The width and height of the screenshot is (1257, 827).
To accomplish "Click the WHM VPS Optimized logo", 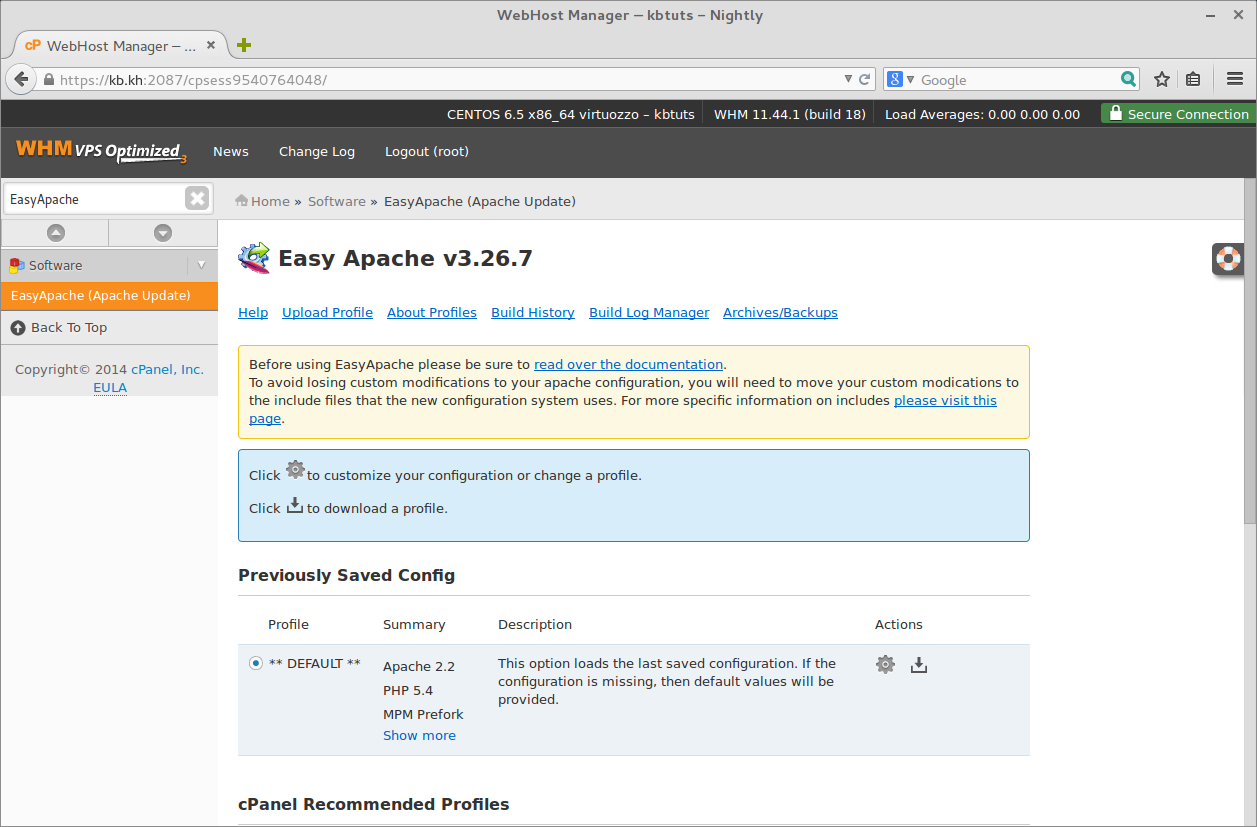I will pos(102,151).
